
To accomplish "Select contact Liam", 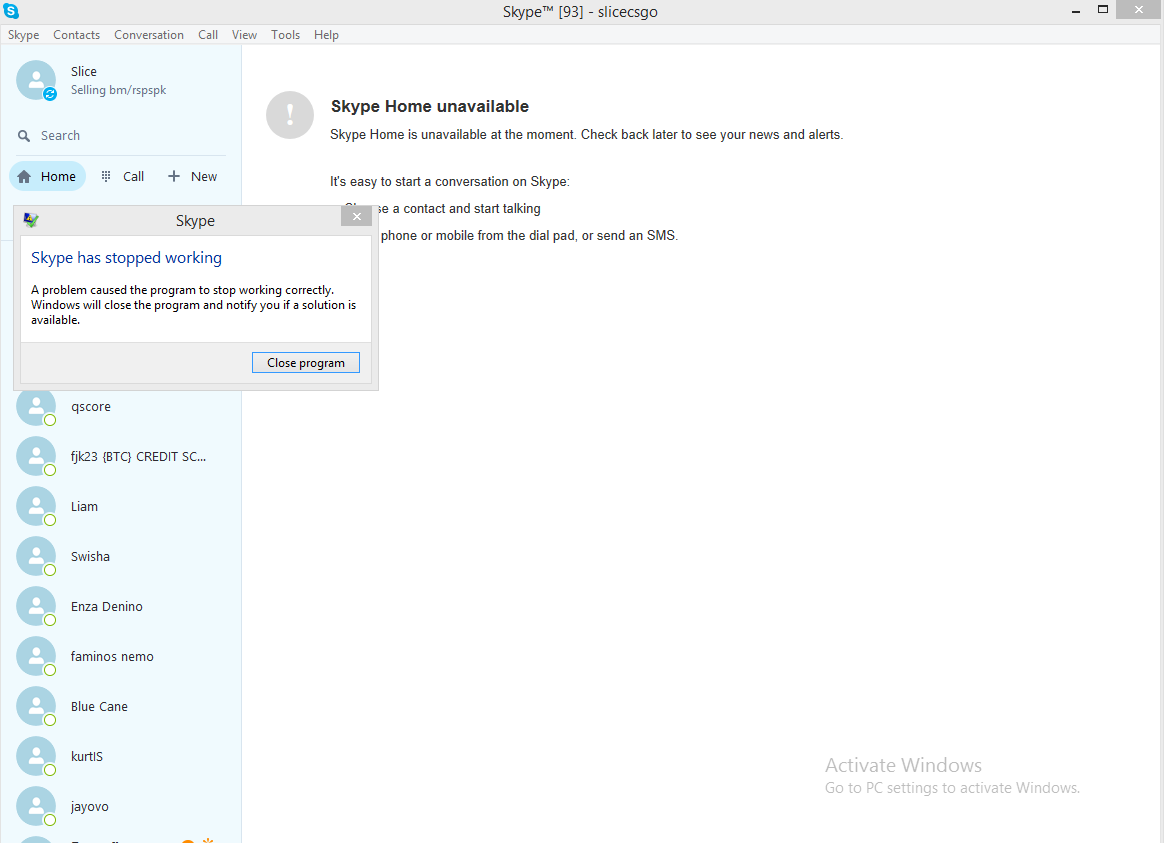I will (x=121, y=506).
